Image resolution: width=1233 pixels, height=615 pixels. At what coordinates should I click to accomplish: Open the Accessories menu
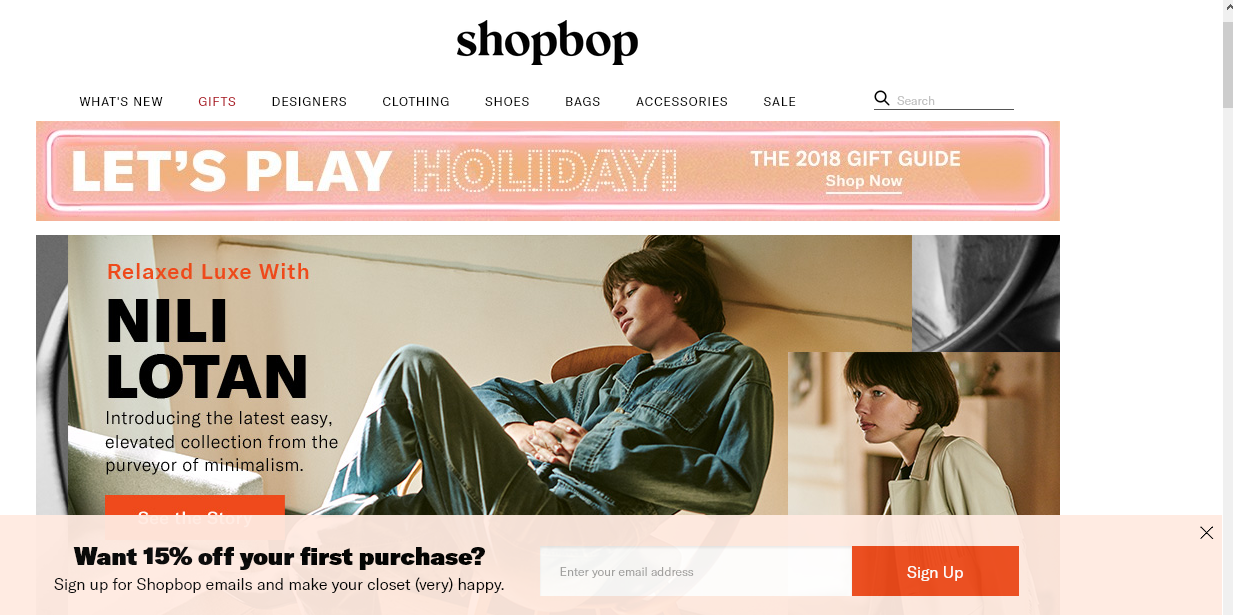pos(682,102)
